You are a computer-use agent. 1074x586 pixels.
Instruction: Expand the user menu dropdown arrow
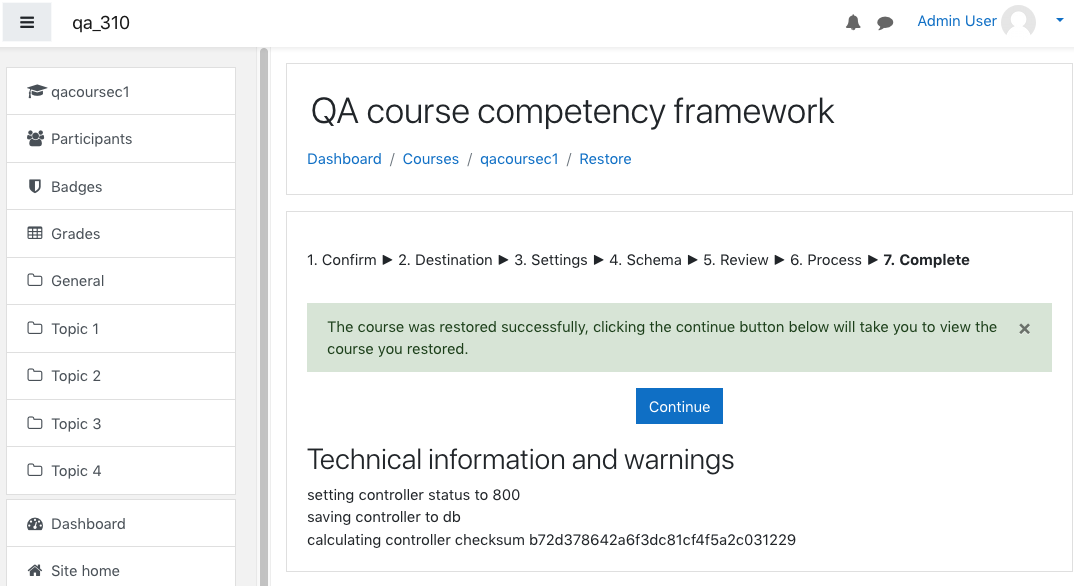pyautogui.click(x=1060, y=21)
